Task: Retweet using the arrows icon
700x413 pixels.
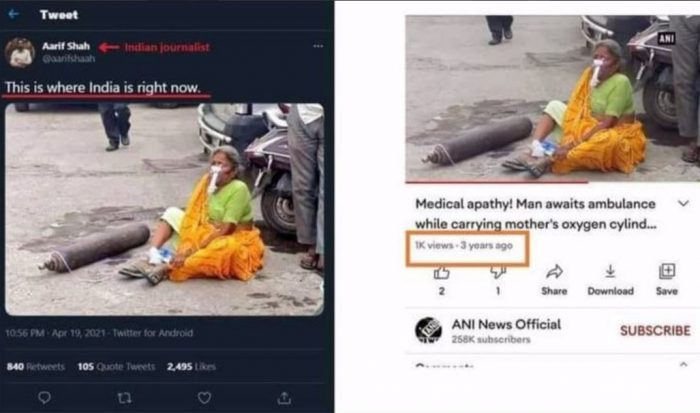Action: (124, 397)
